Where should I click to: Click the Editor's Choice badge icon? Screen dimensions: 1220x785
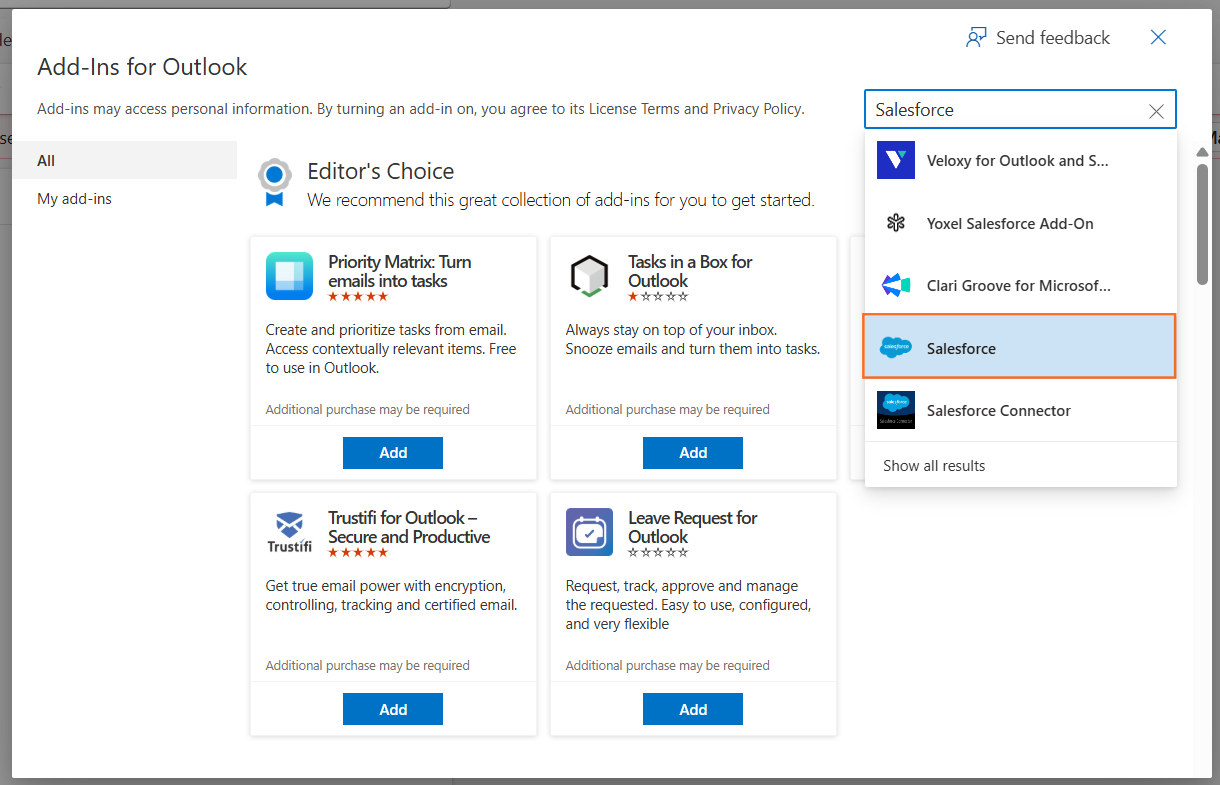coord(274,181)
